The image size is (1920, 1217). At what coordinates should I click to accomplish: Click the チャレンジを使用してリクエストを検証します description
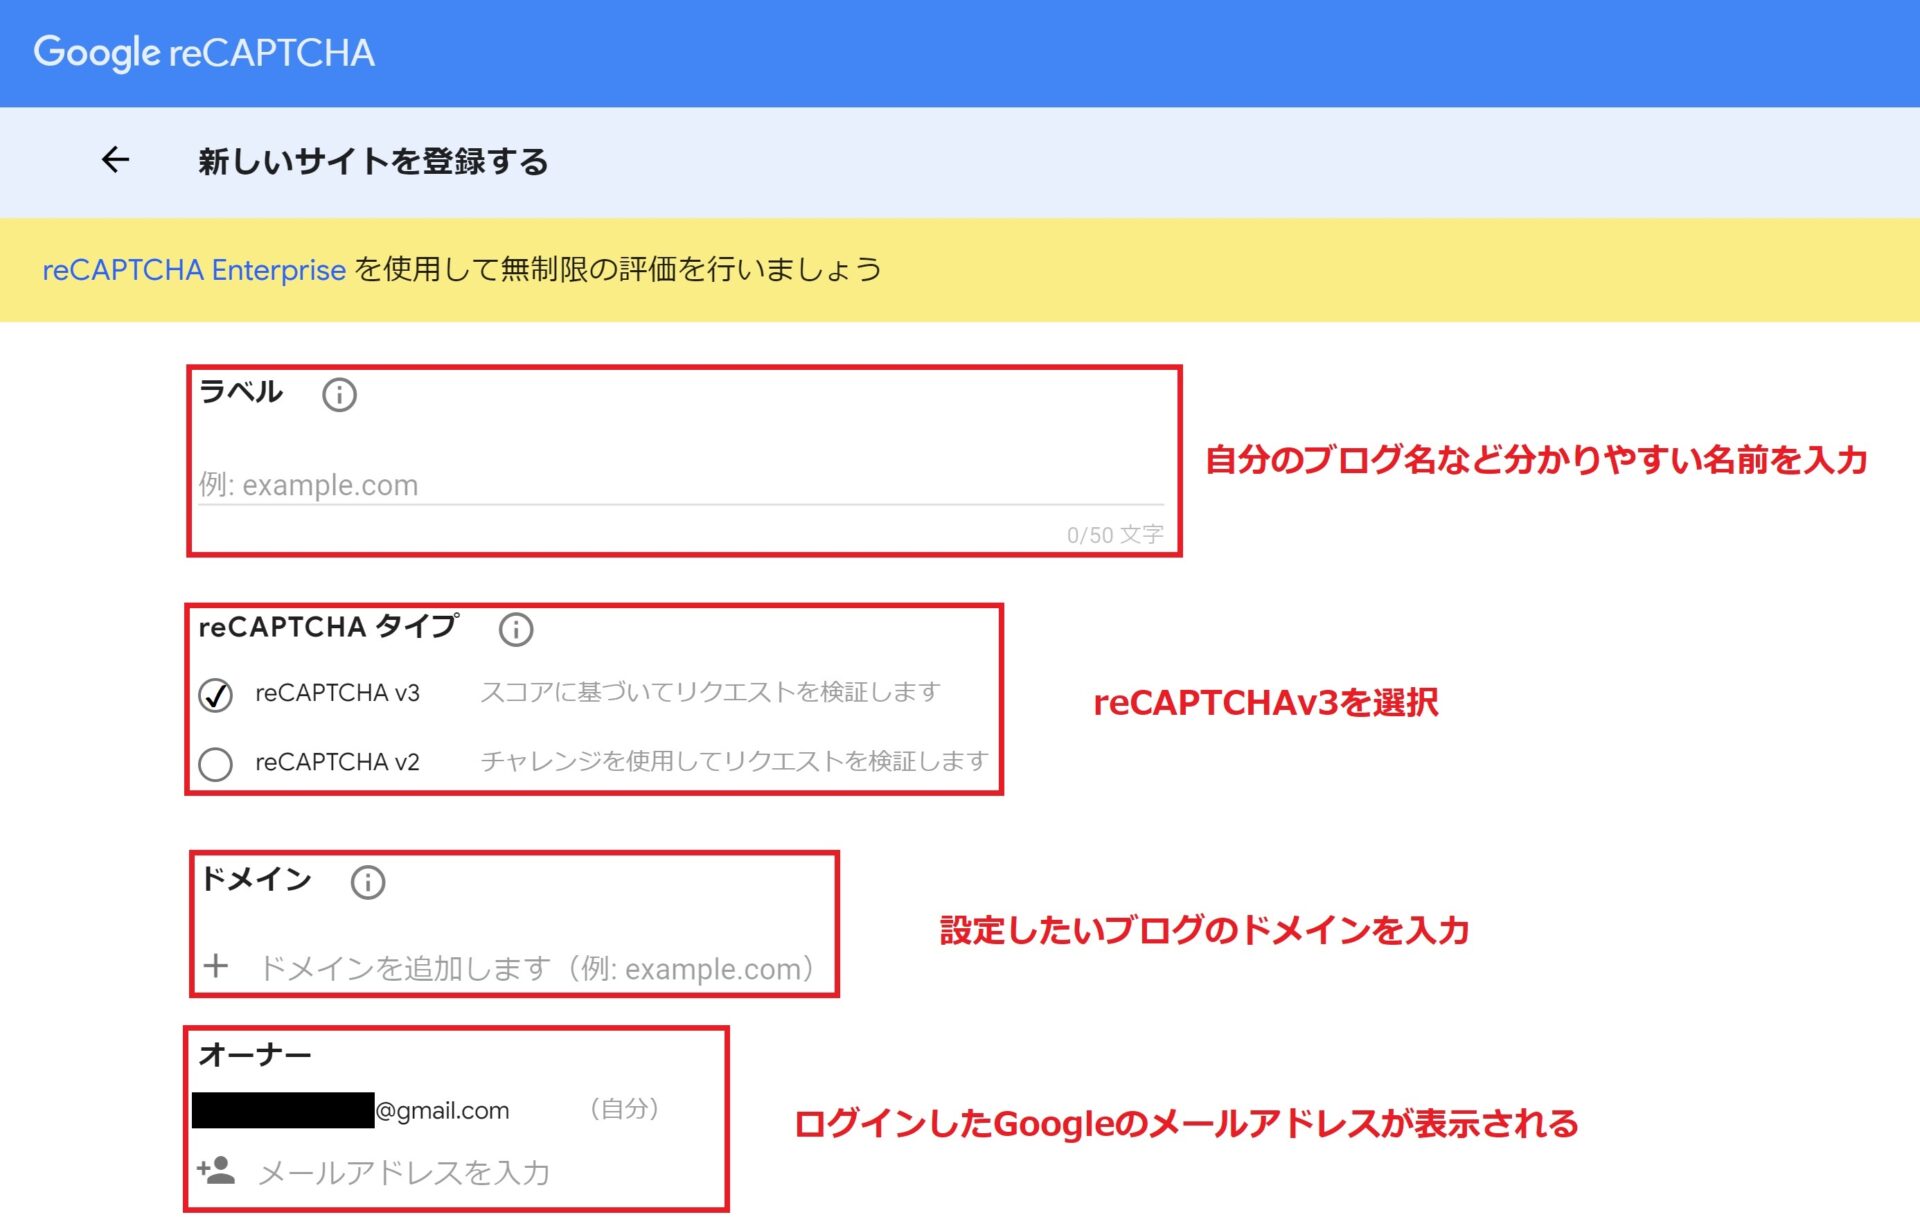734,761
